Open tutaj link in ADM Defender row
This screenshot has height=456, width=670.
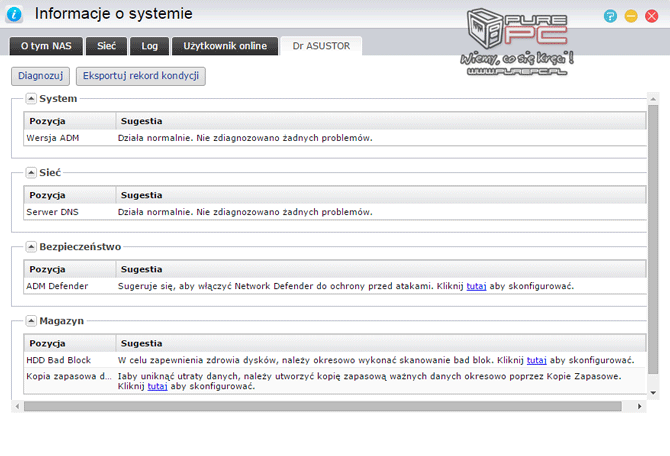[x=476, y=286]
